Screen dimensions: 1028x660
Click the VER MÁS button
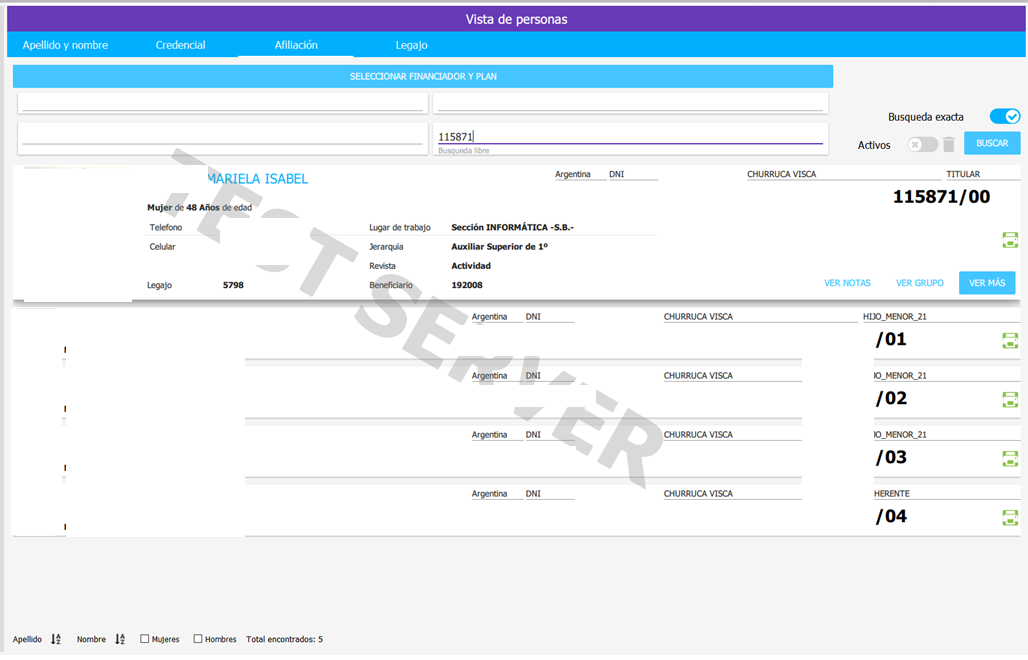point(987,283)
